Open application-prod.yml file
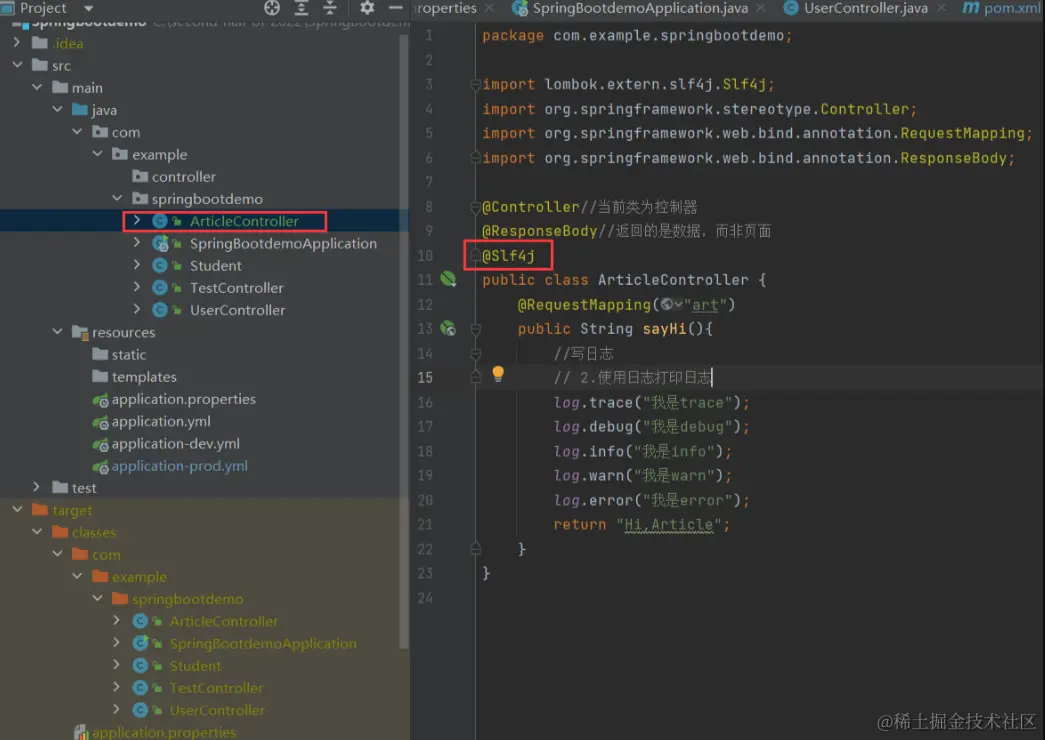The width and height of the screenshot is (1045, 740). 179,466
